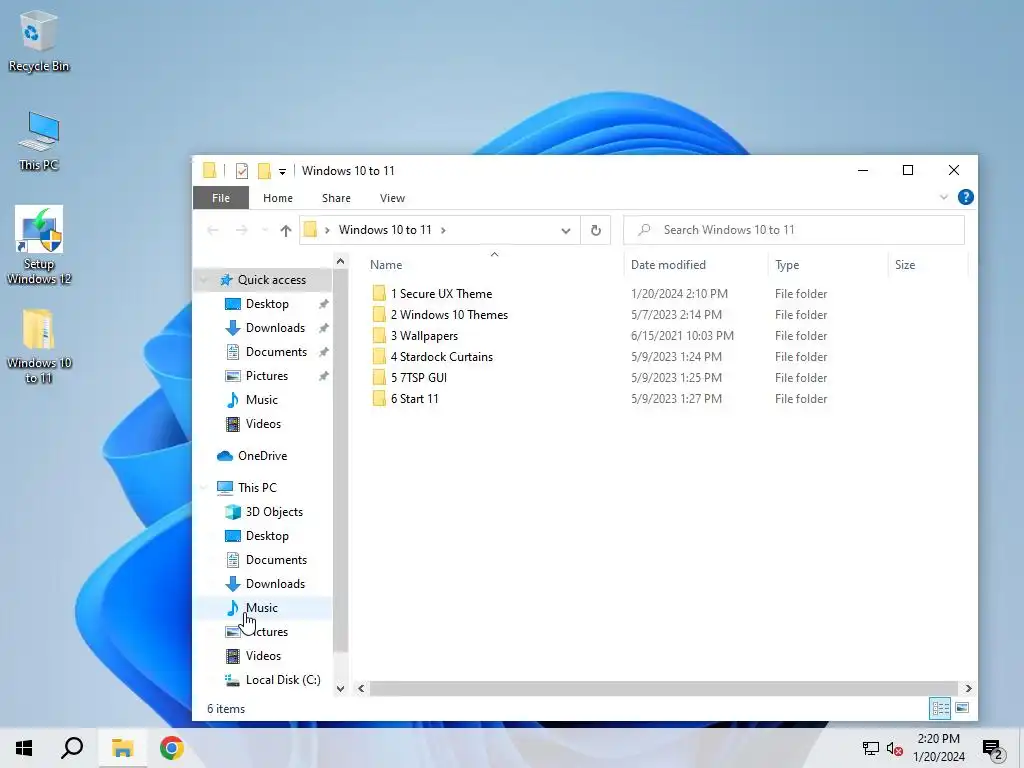Click File Explorer taskbar icon
This screenshot has width=1024, height=768.
(x=122, y=748)
